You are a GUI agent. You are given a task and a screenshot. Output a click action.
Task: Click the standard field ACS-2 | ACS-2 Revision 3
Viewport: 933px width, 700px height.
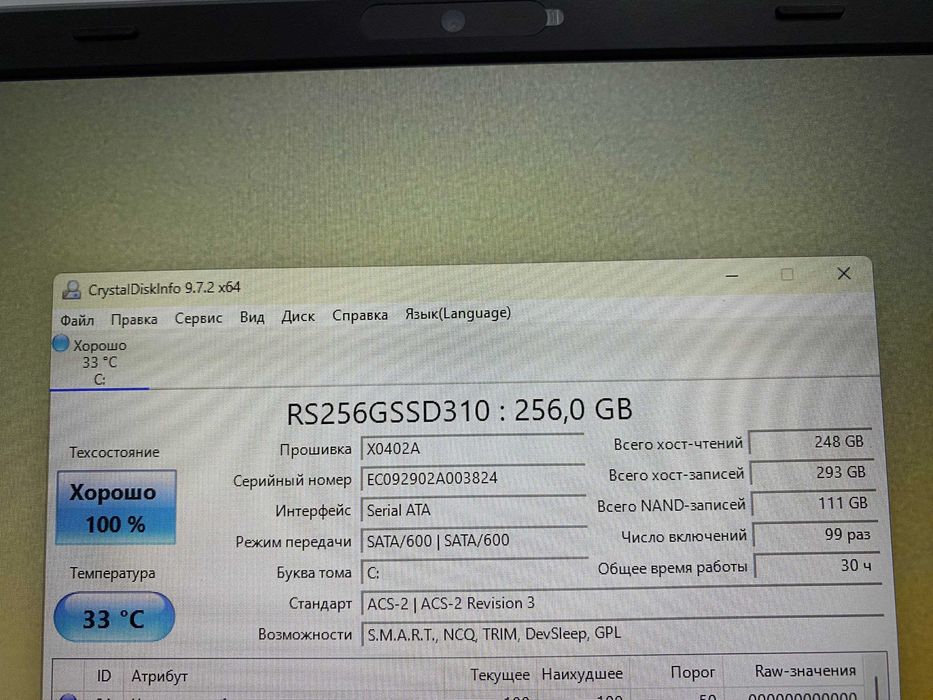tap(621, 602)
